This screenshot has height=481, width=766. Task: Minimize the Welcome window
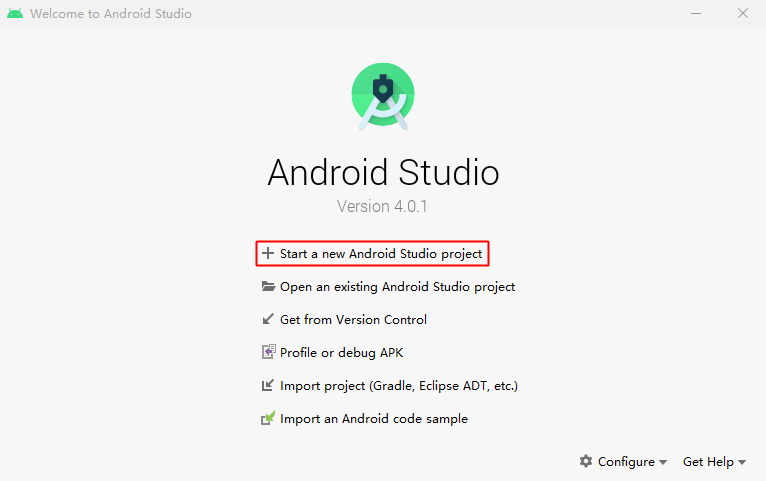tap(696, 13)
